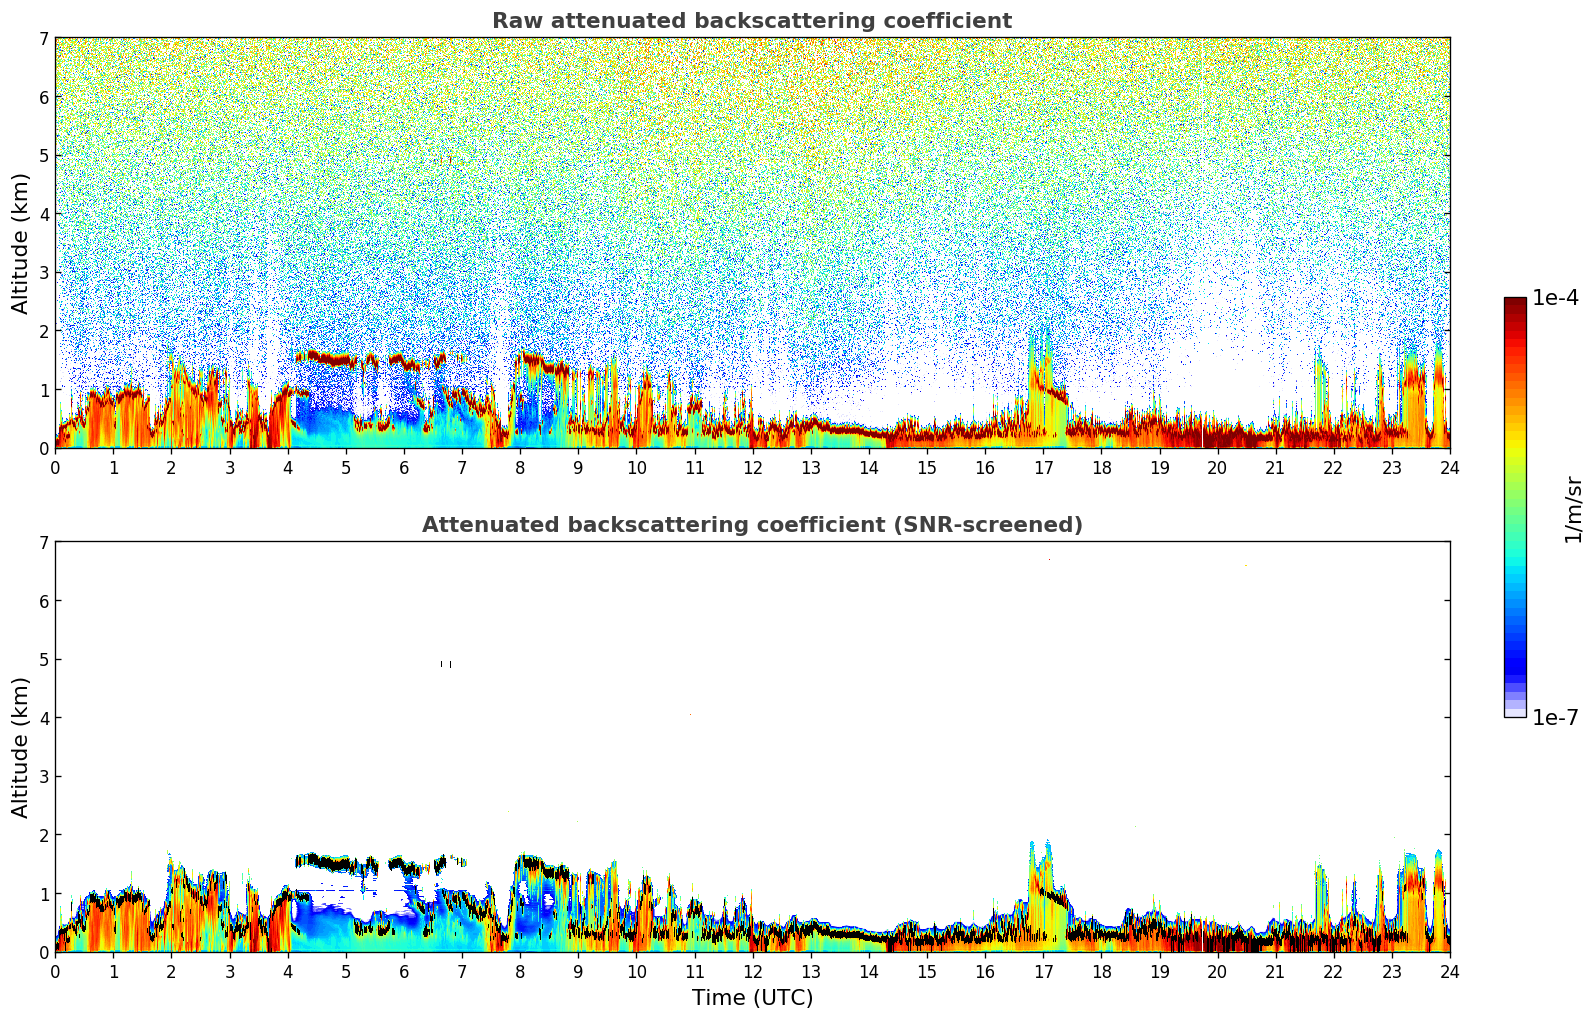Click "Altitude (km)" label of the raw plot
Image resolution: width=1595 pixels, height=1020 pixels.
21,243
